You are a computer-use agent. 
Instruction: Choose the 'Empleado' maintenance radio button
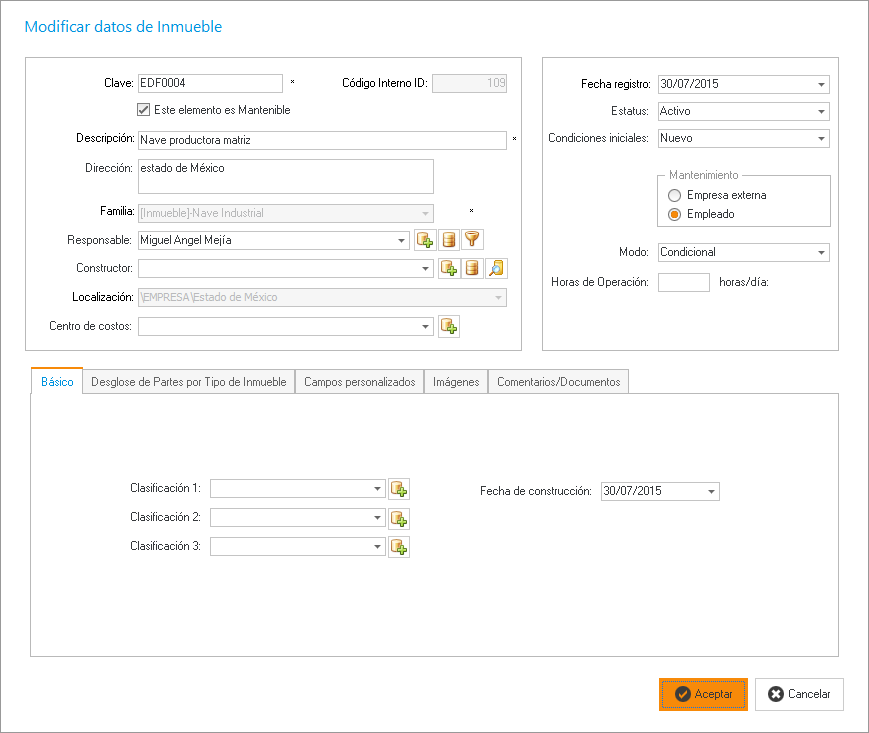coord(676,214)
